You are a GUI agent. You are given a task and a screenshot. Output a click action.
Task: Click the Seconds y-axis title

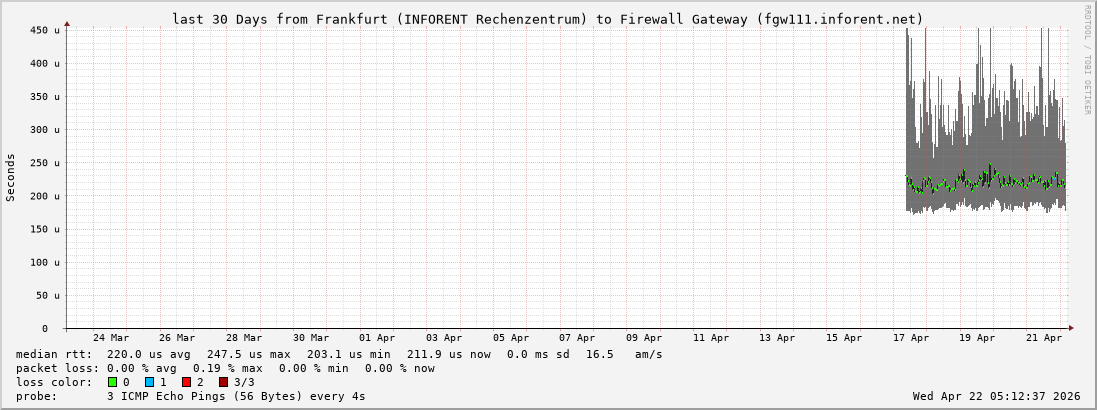click(x=11, y=177)
